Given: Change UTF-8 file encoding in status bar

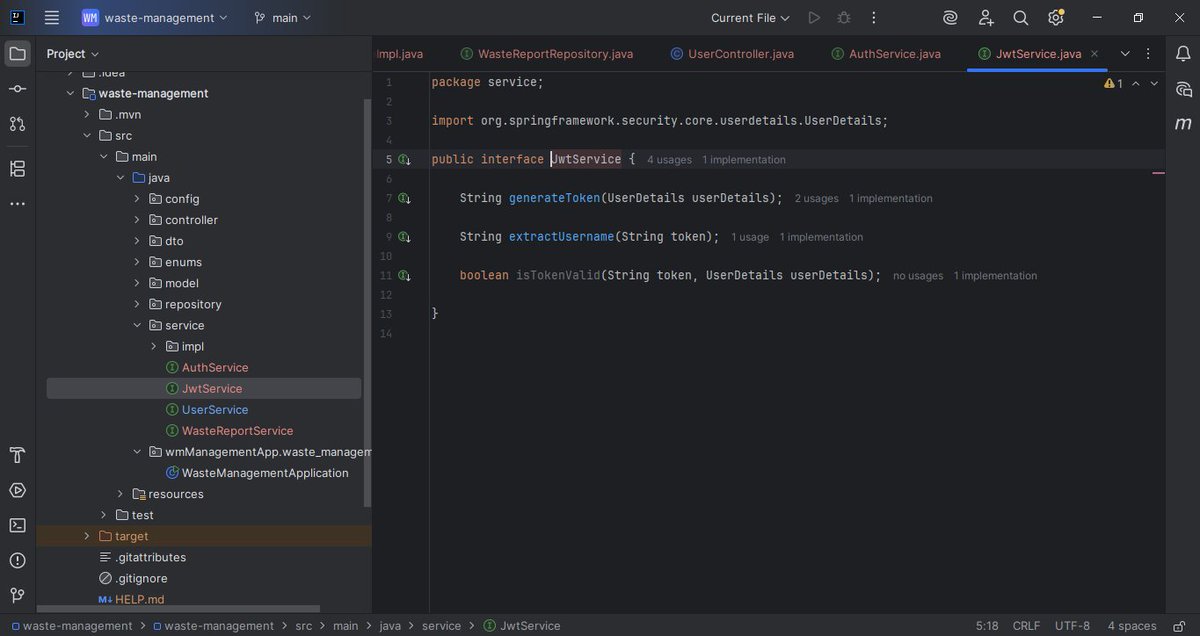Looking at the screenshot, I should 1072,626.
